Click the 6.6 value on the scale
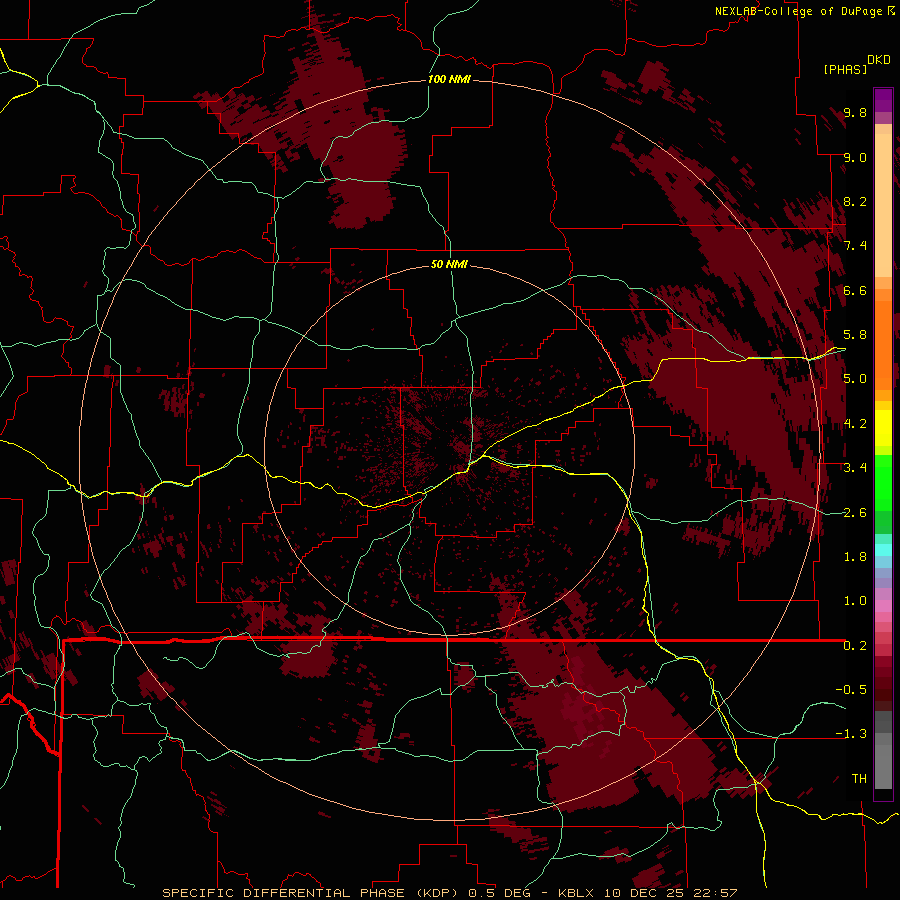This screenshot has height=900, width=900. [855, 290]
